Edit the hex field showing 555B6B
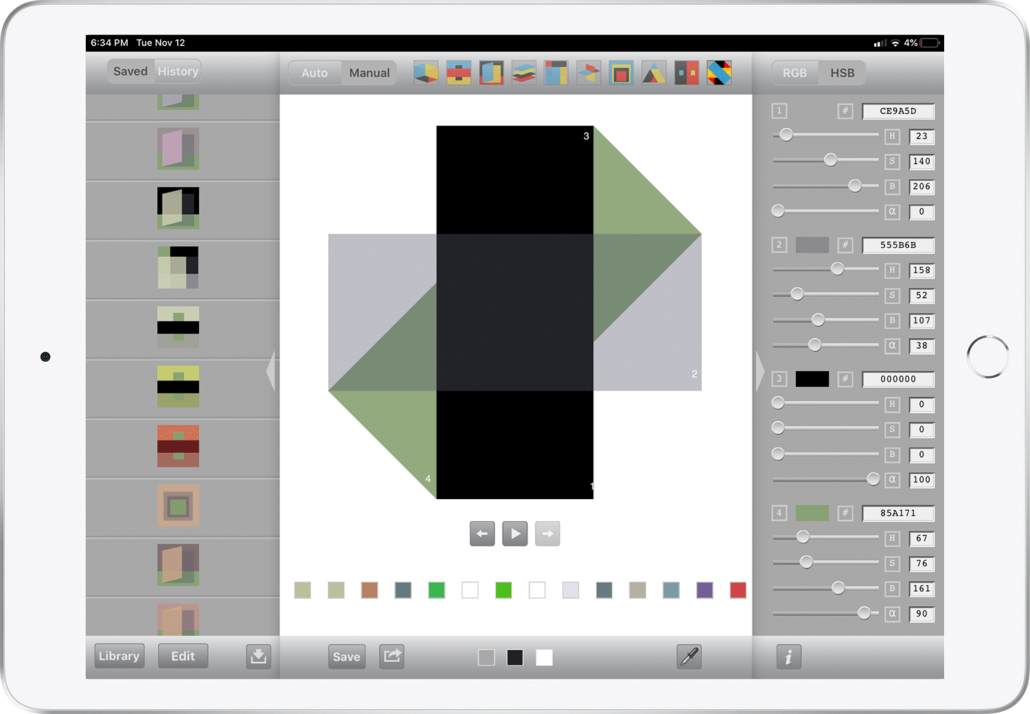This screenshot has width=1030, height=714. tap(898, 245)
